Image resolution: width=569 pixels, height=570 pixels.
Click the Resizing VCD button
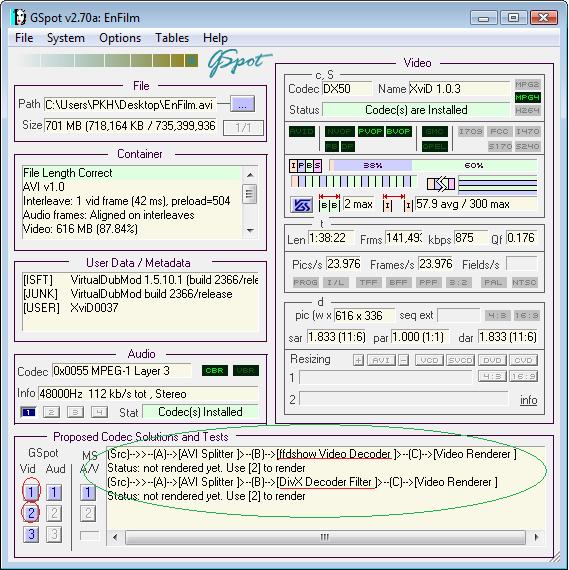pyautogui.click(x=429, y=360)
